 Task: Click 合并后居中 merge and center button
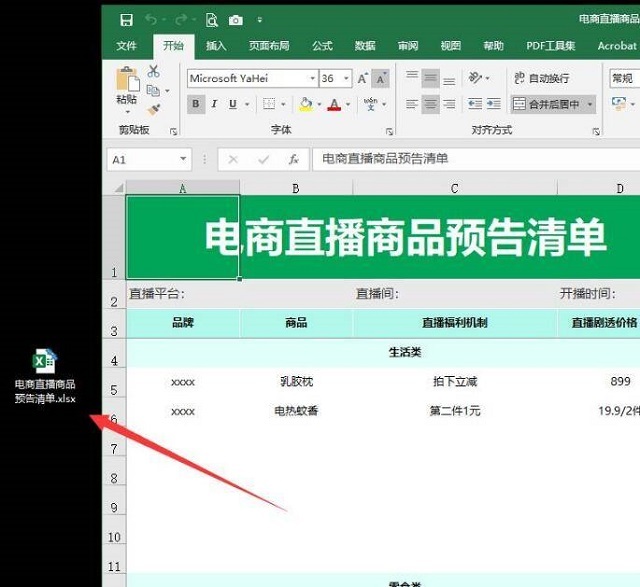546,104
